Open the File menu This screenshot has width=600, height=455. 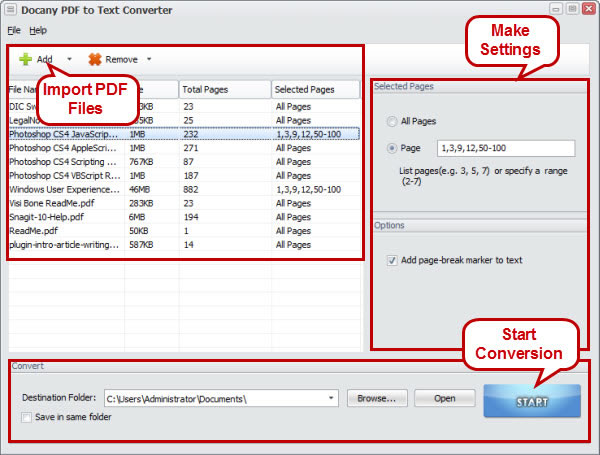point(14,30)
